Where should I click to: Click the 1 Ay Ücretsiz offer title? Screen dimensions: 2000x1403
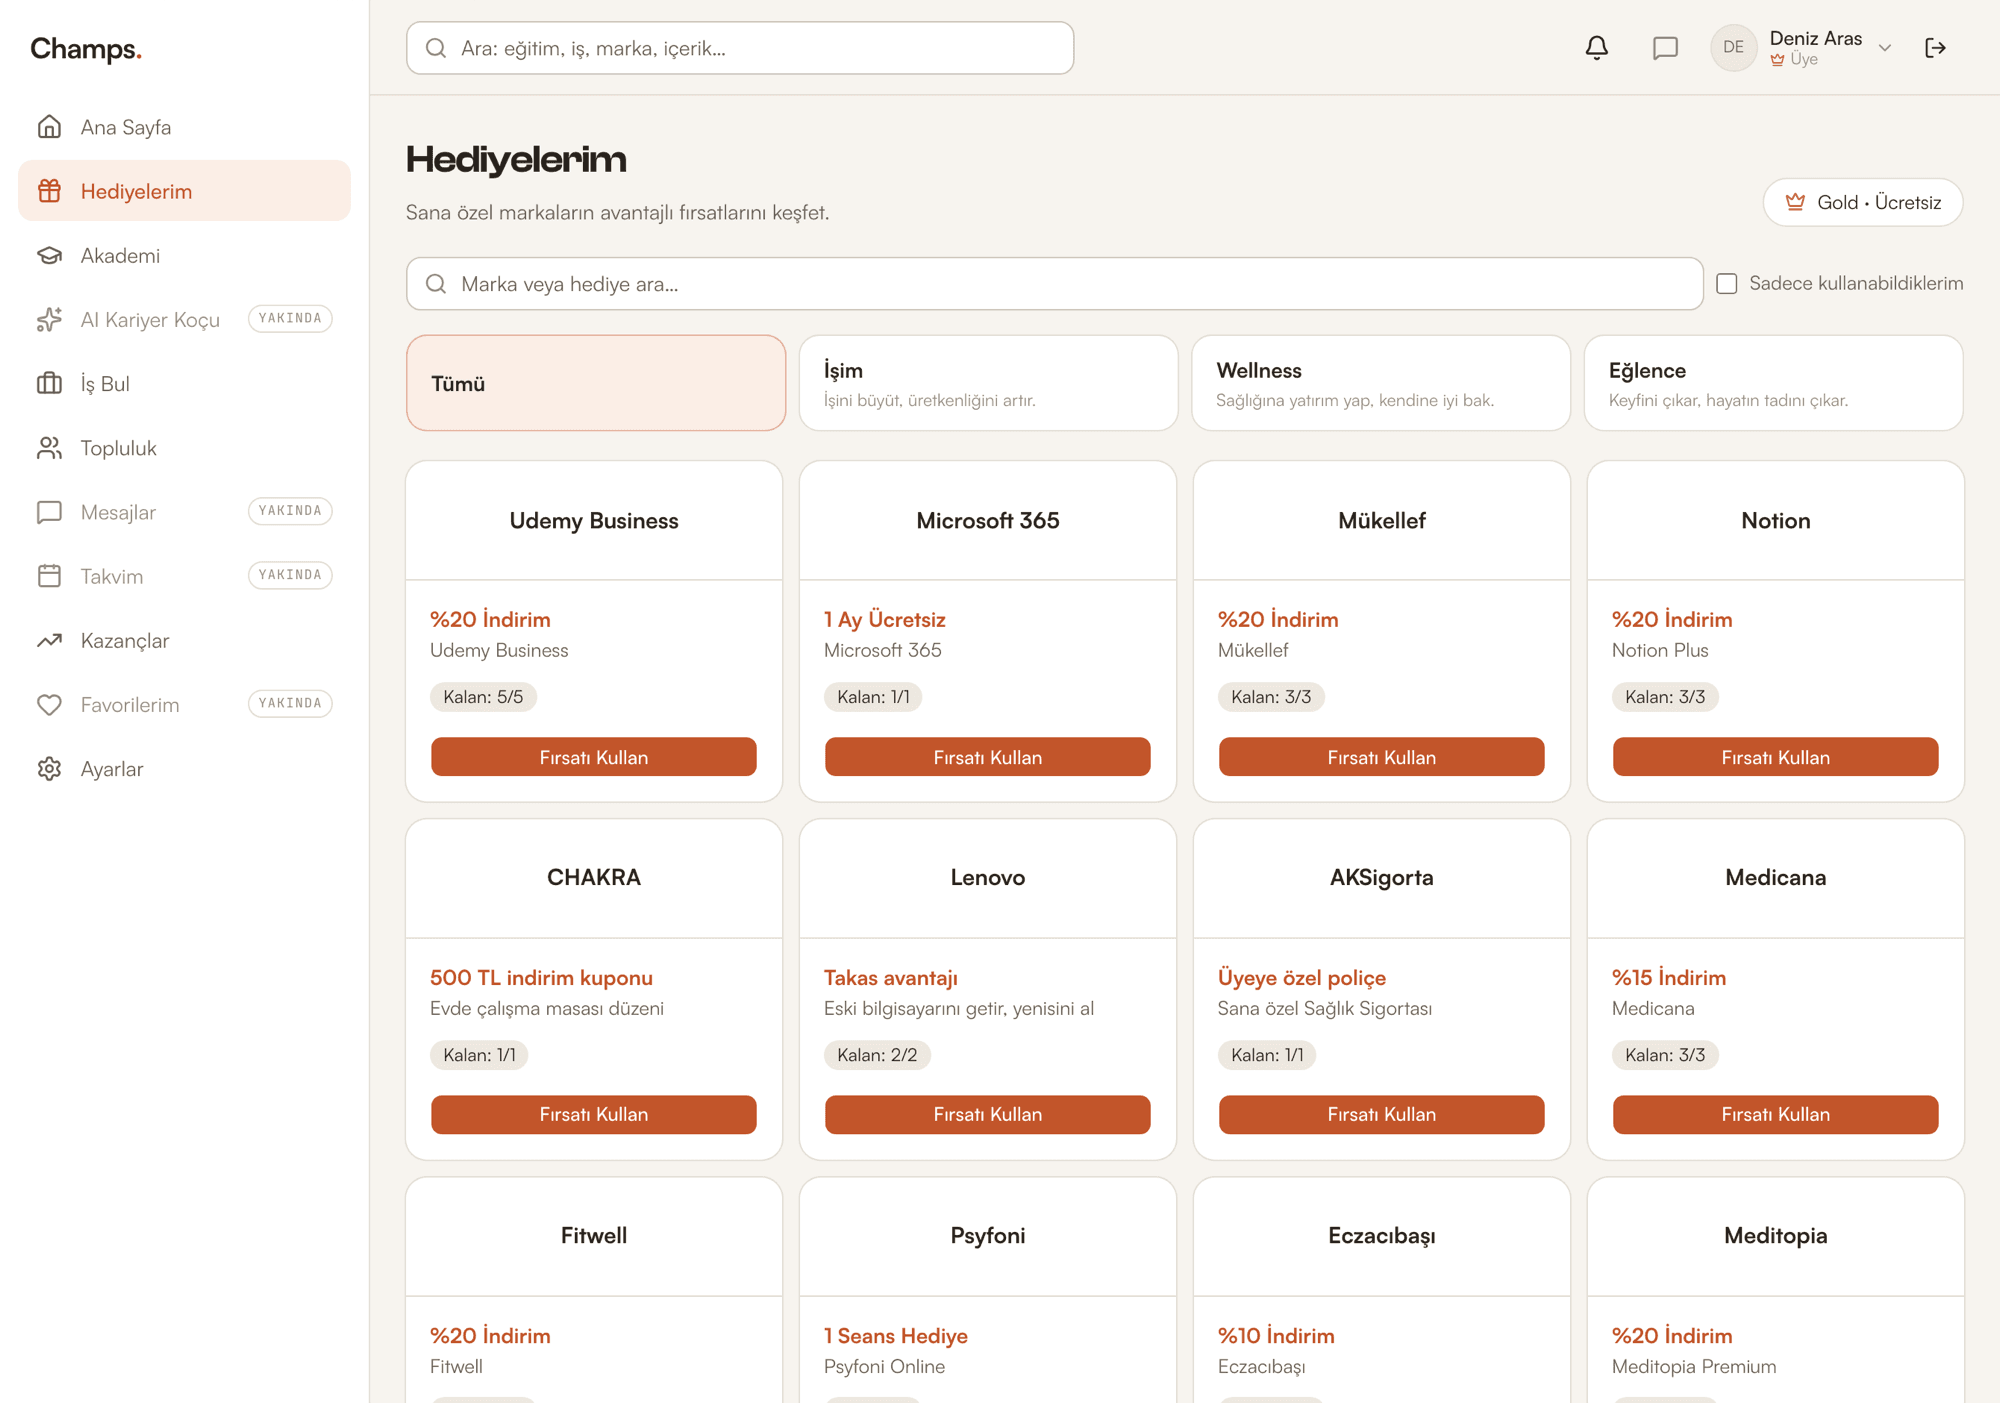tap(885, 620)
